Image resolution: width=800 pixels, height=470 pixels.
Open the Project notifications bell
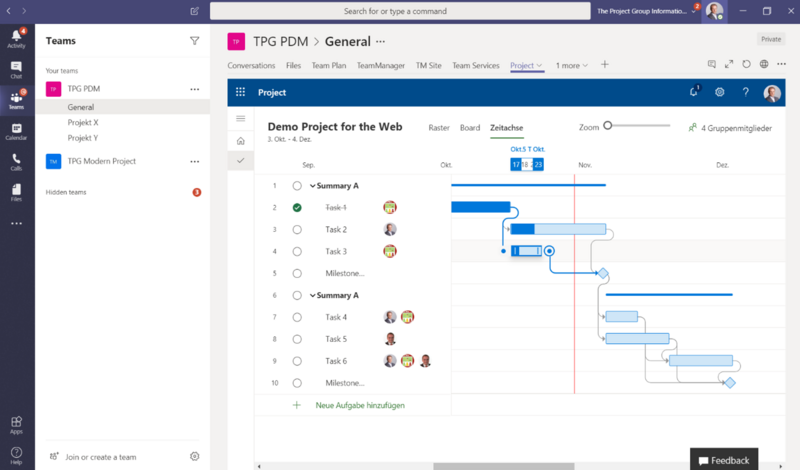tap(693, 92)
